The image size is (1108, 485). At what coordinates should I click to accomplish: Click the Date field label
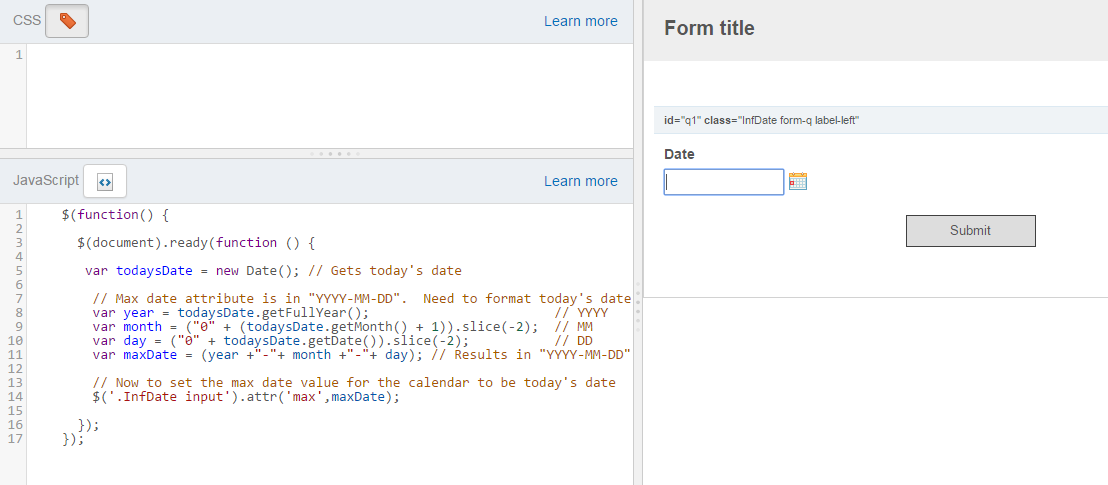click(x=679, y=154)
